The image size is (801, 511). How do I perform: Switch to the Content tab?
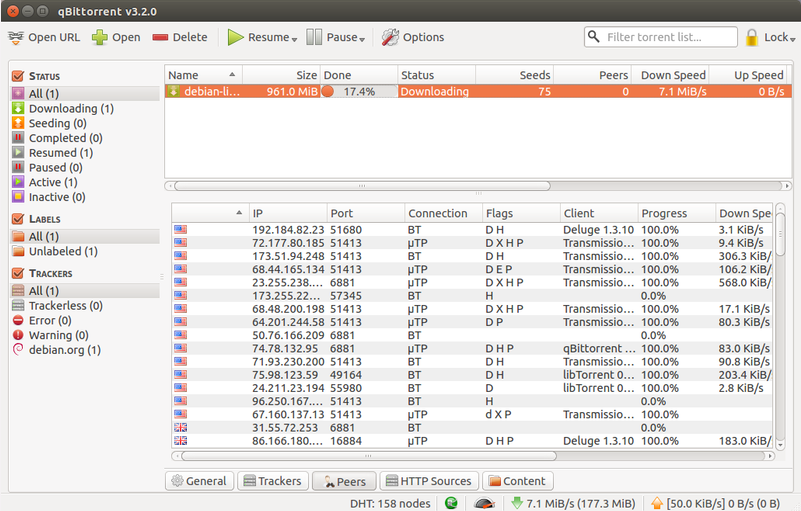click(517, 481)
